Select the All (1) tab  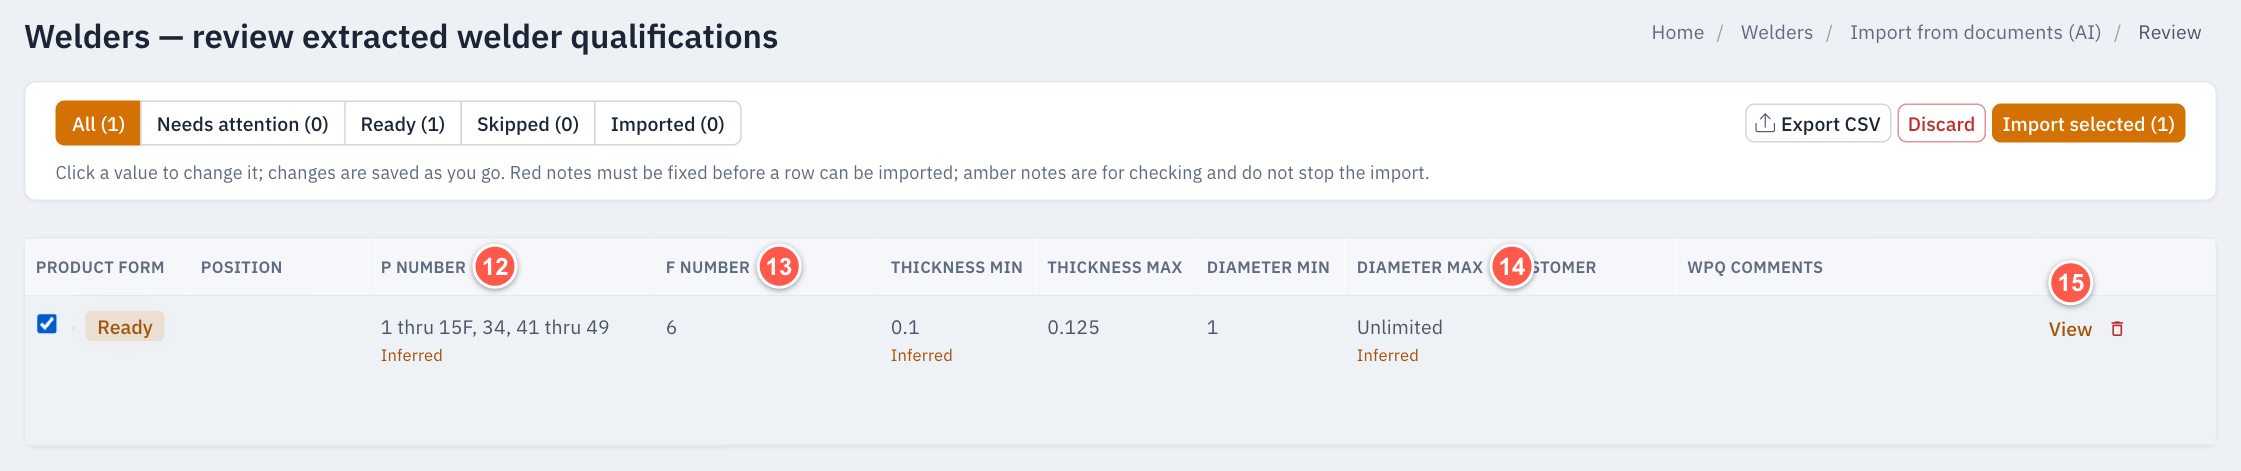coord(98,124)
